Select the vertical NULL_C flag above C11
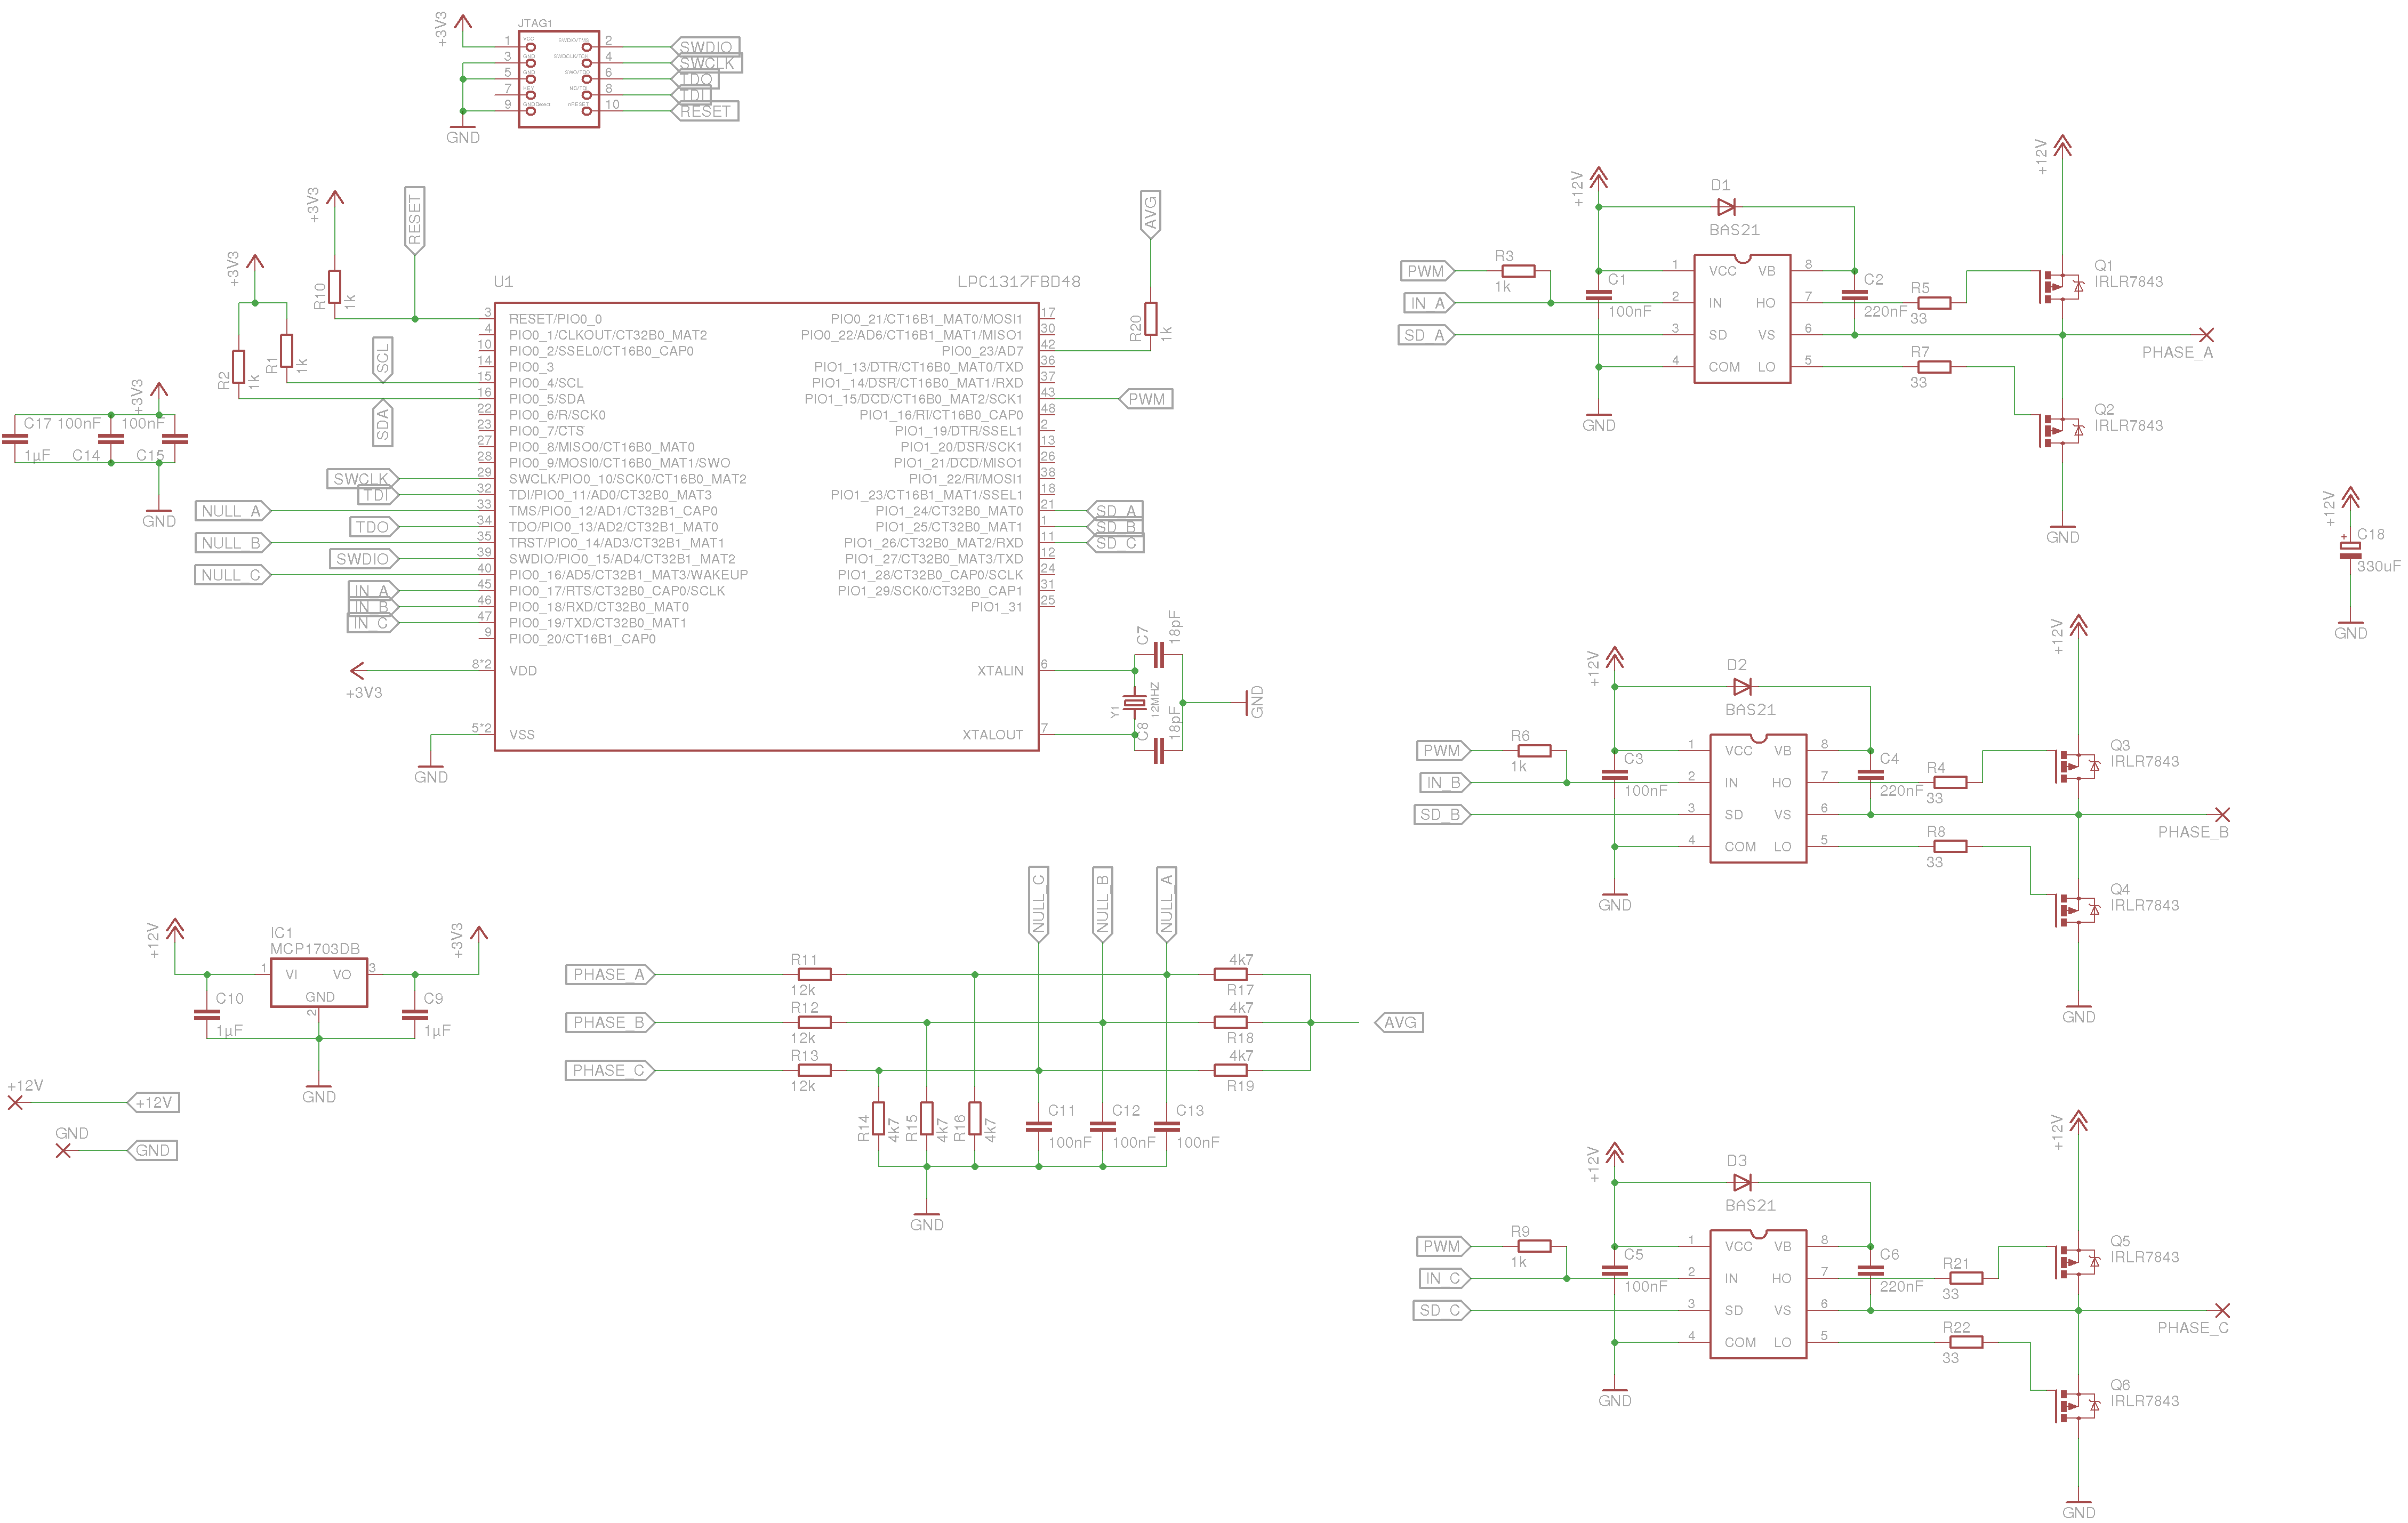 pos(1039,904)
